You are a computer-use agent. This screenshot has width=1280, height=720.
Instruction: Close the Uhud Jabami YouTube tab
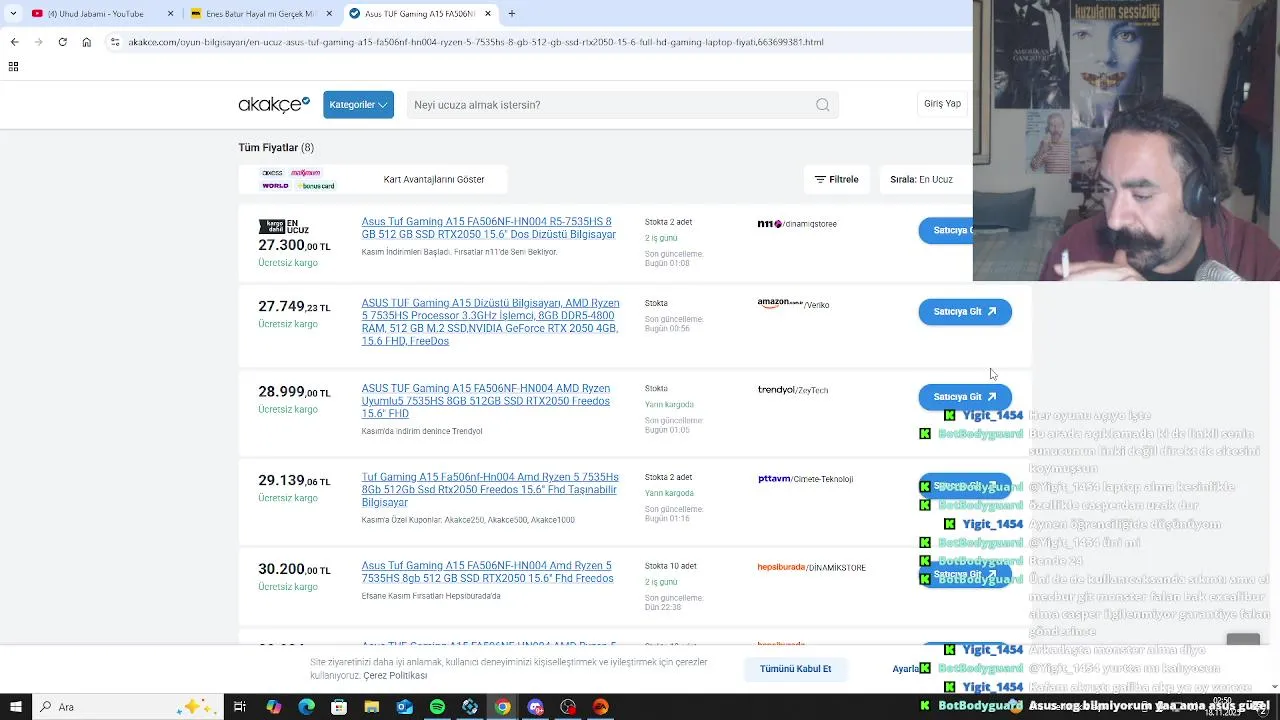click(x=171, y=14)
